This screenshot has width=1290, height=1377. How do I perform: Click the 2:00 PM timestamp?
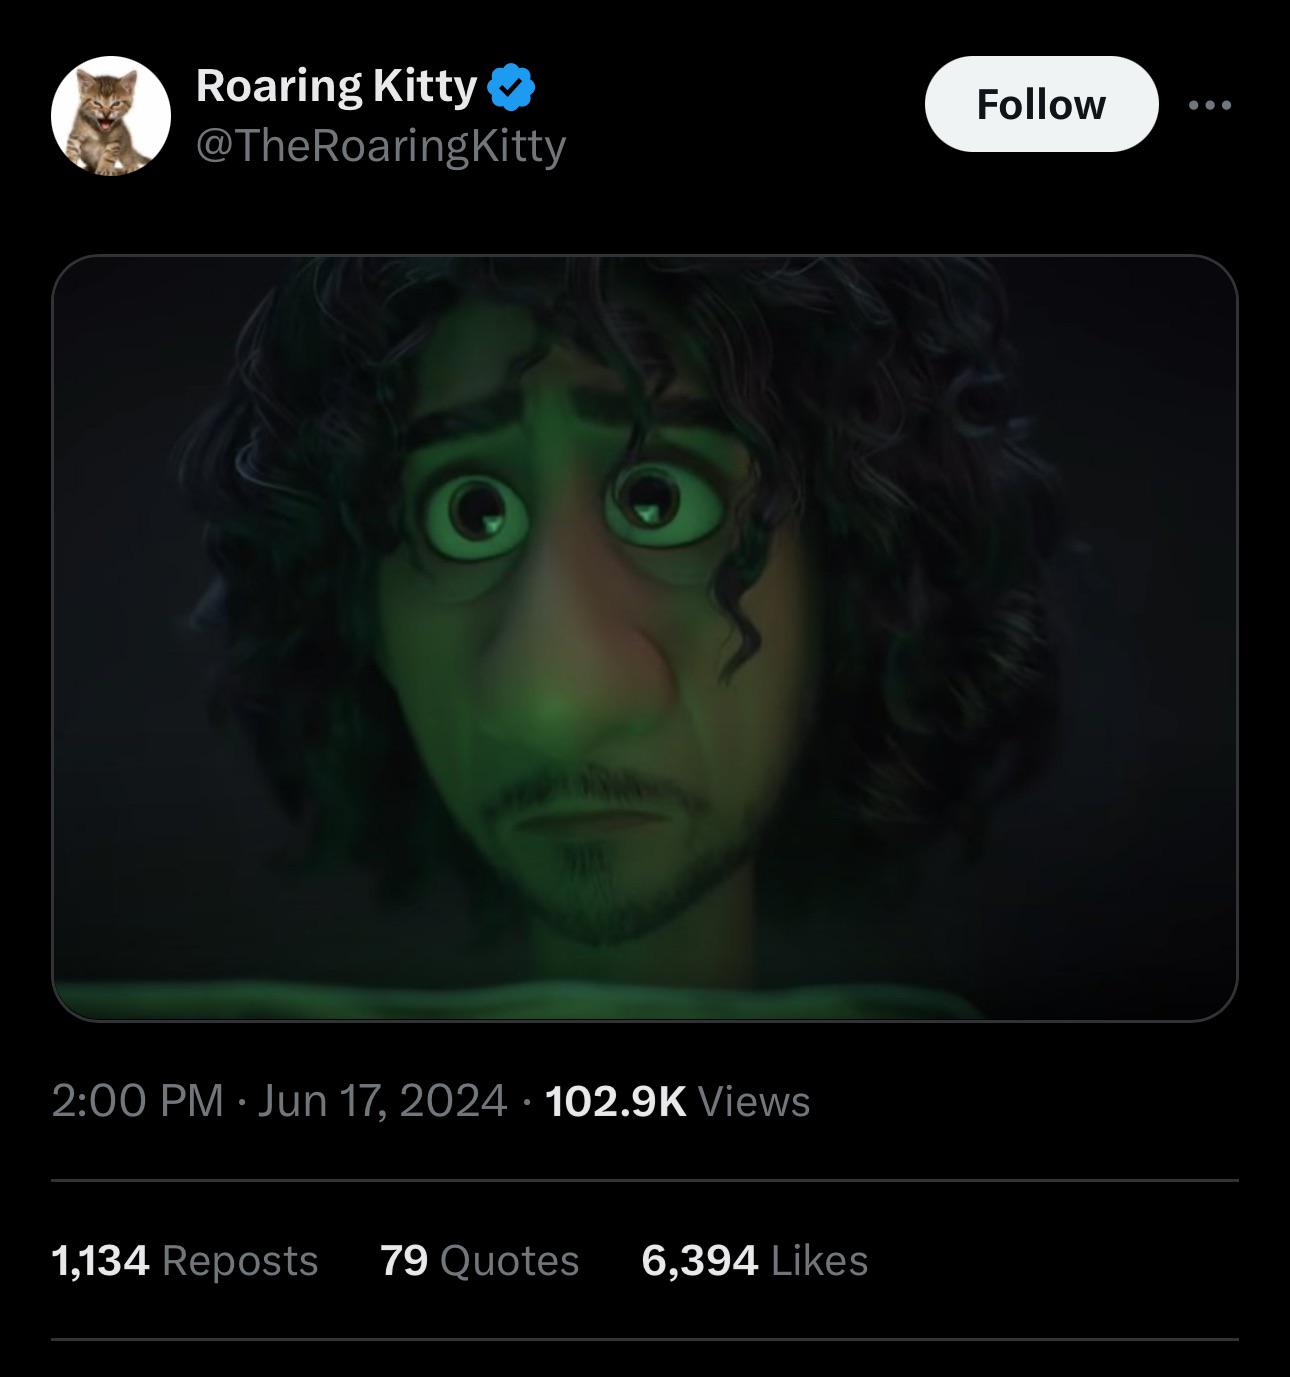[138, 1101]
